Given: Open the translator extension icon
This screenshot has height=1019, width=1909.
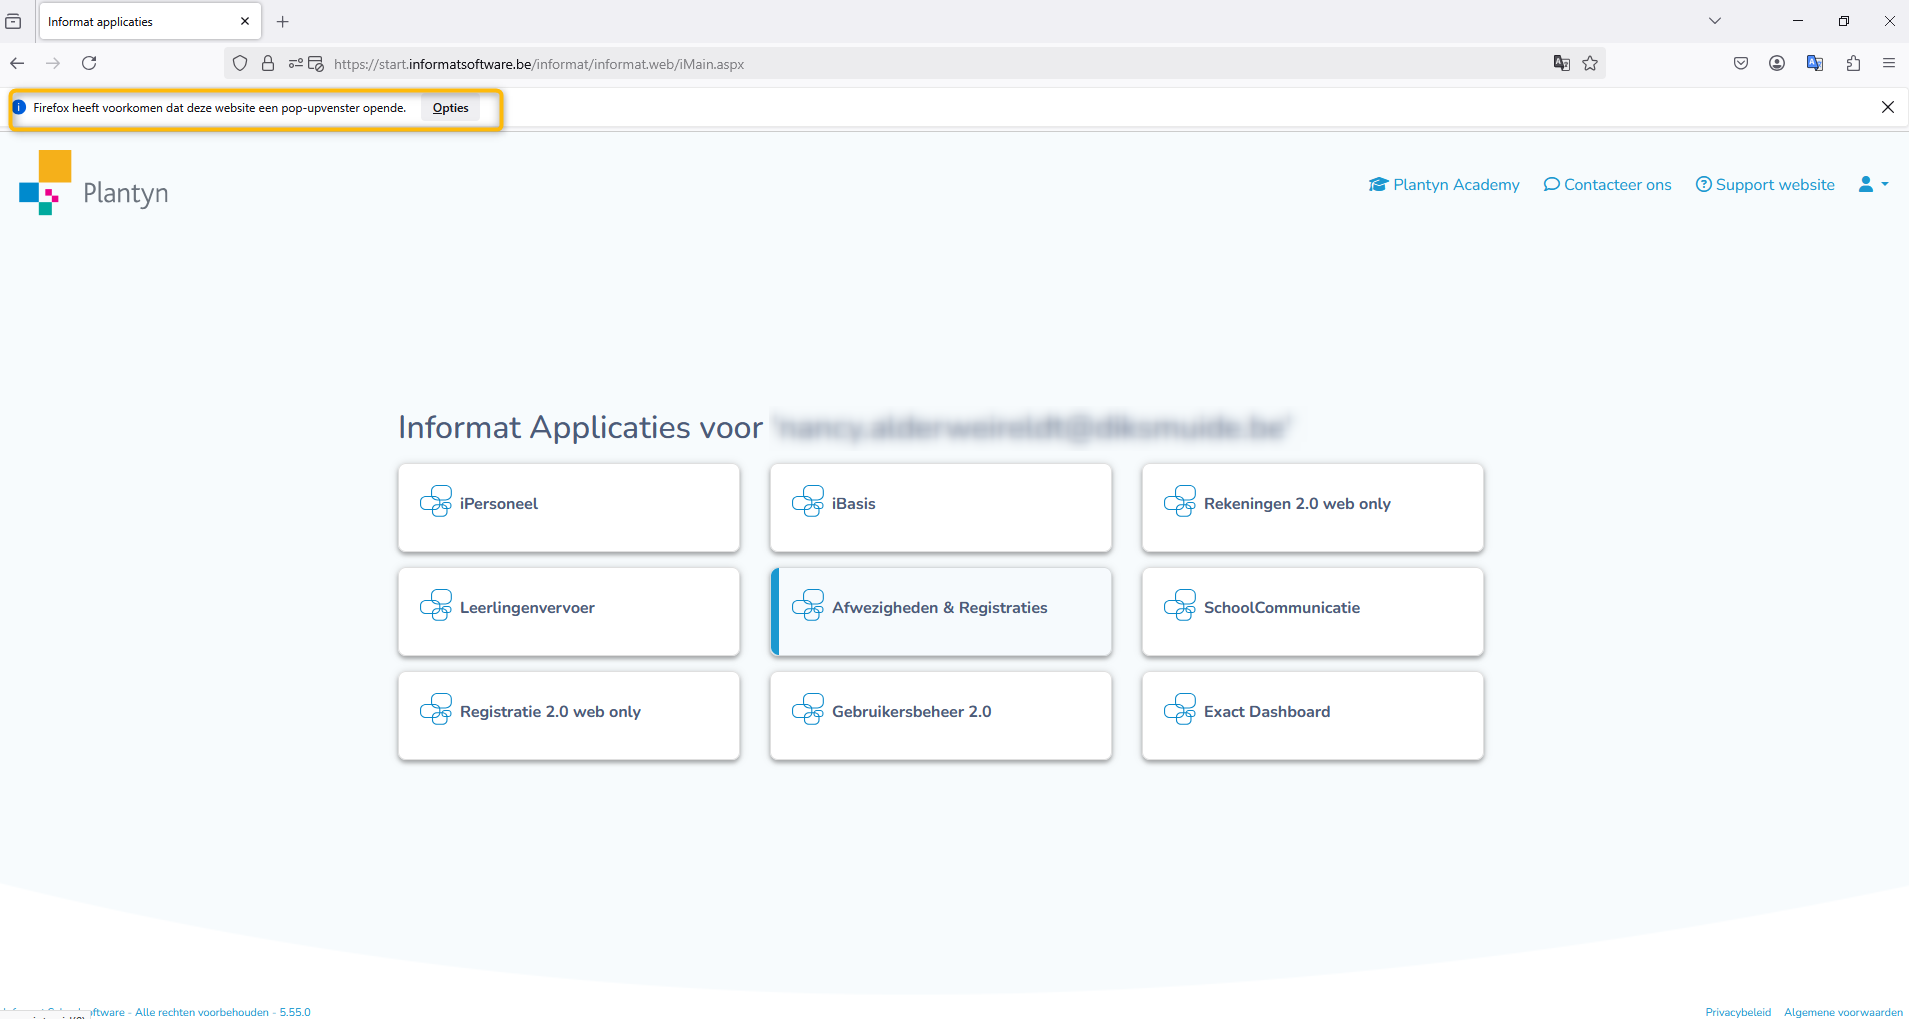Looking at the screenshot, I should click(x=1815, y=63).
